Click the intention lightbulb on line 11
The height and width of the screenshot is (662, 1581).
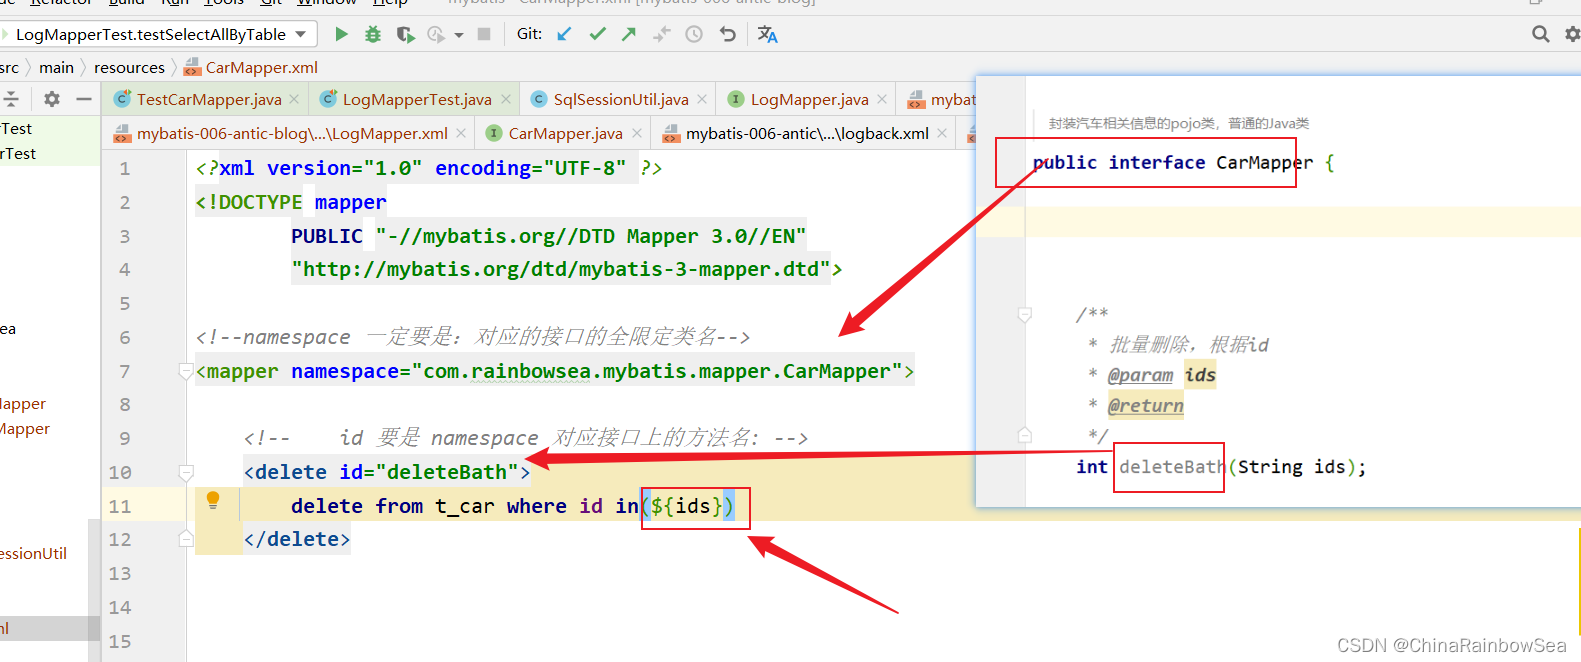[x=213, y=500]
